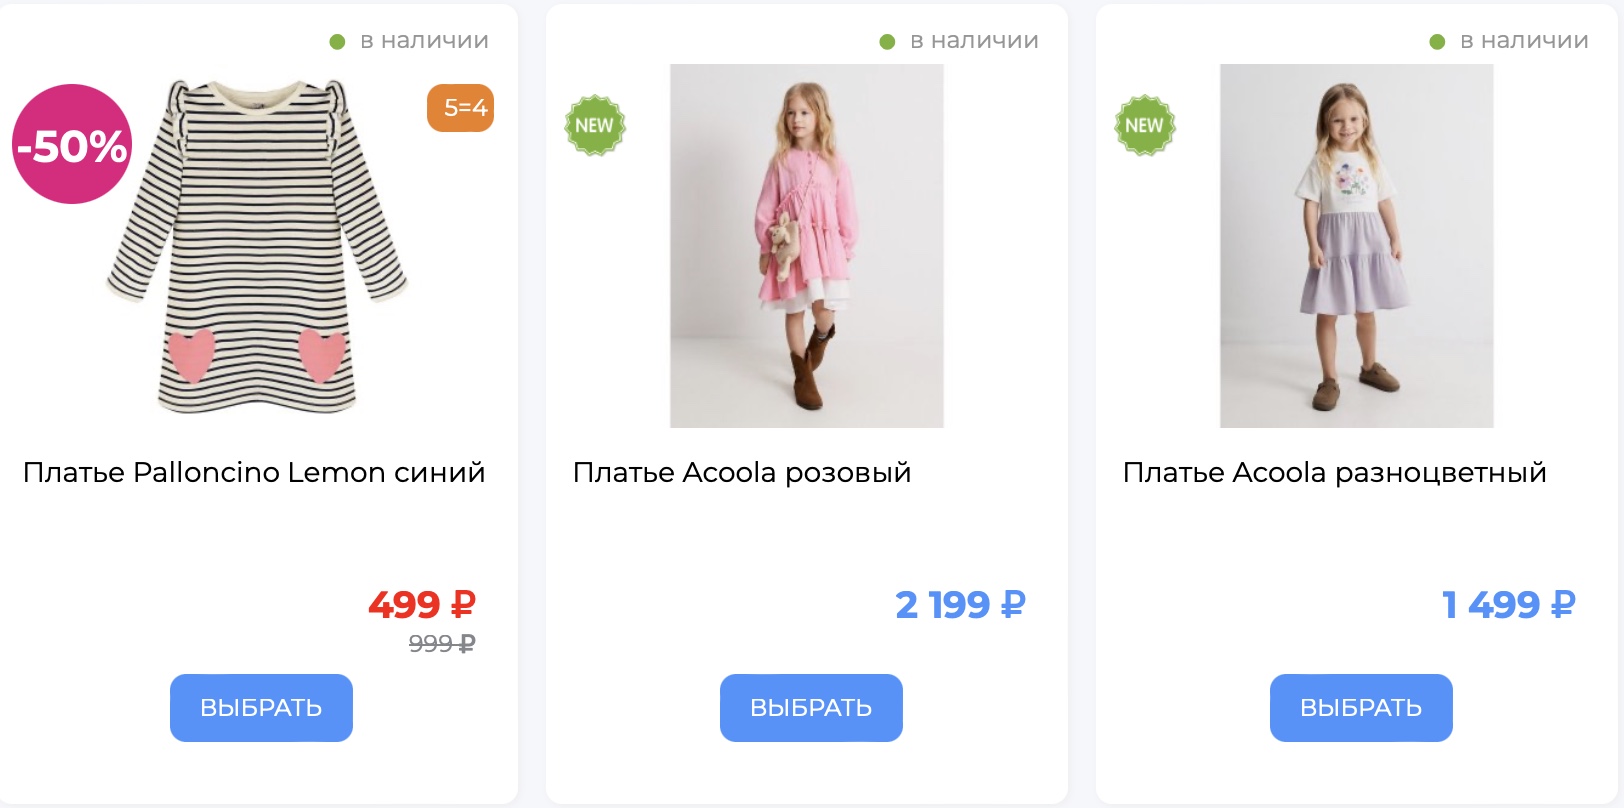Click the crossed-out 999 ₽ old price
Screen dimensions: 1624x808
tap(442, 643)
